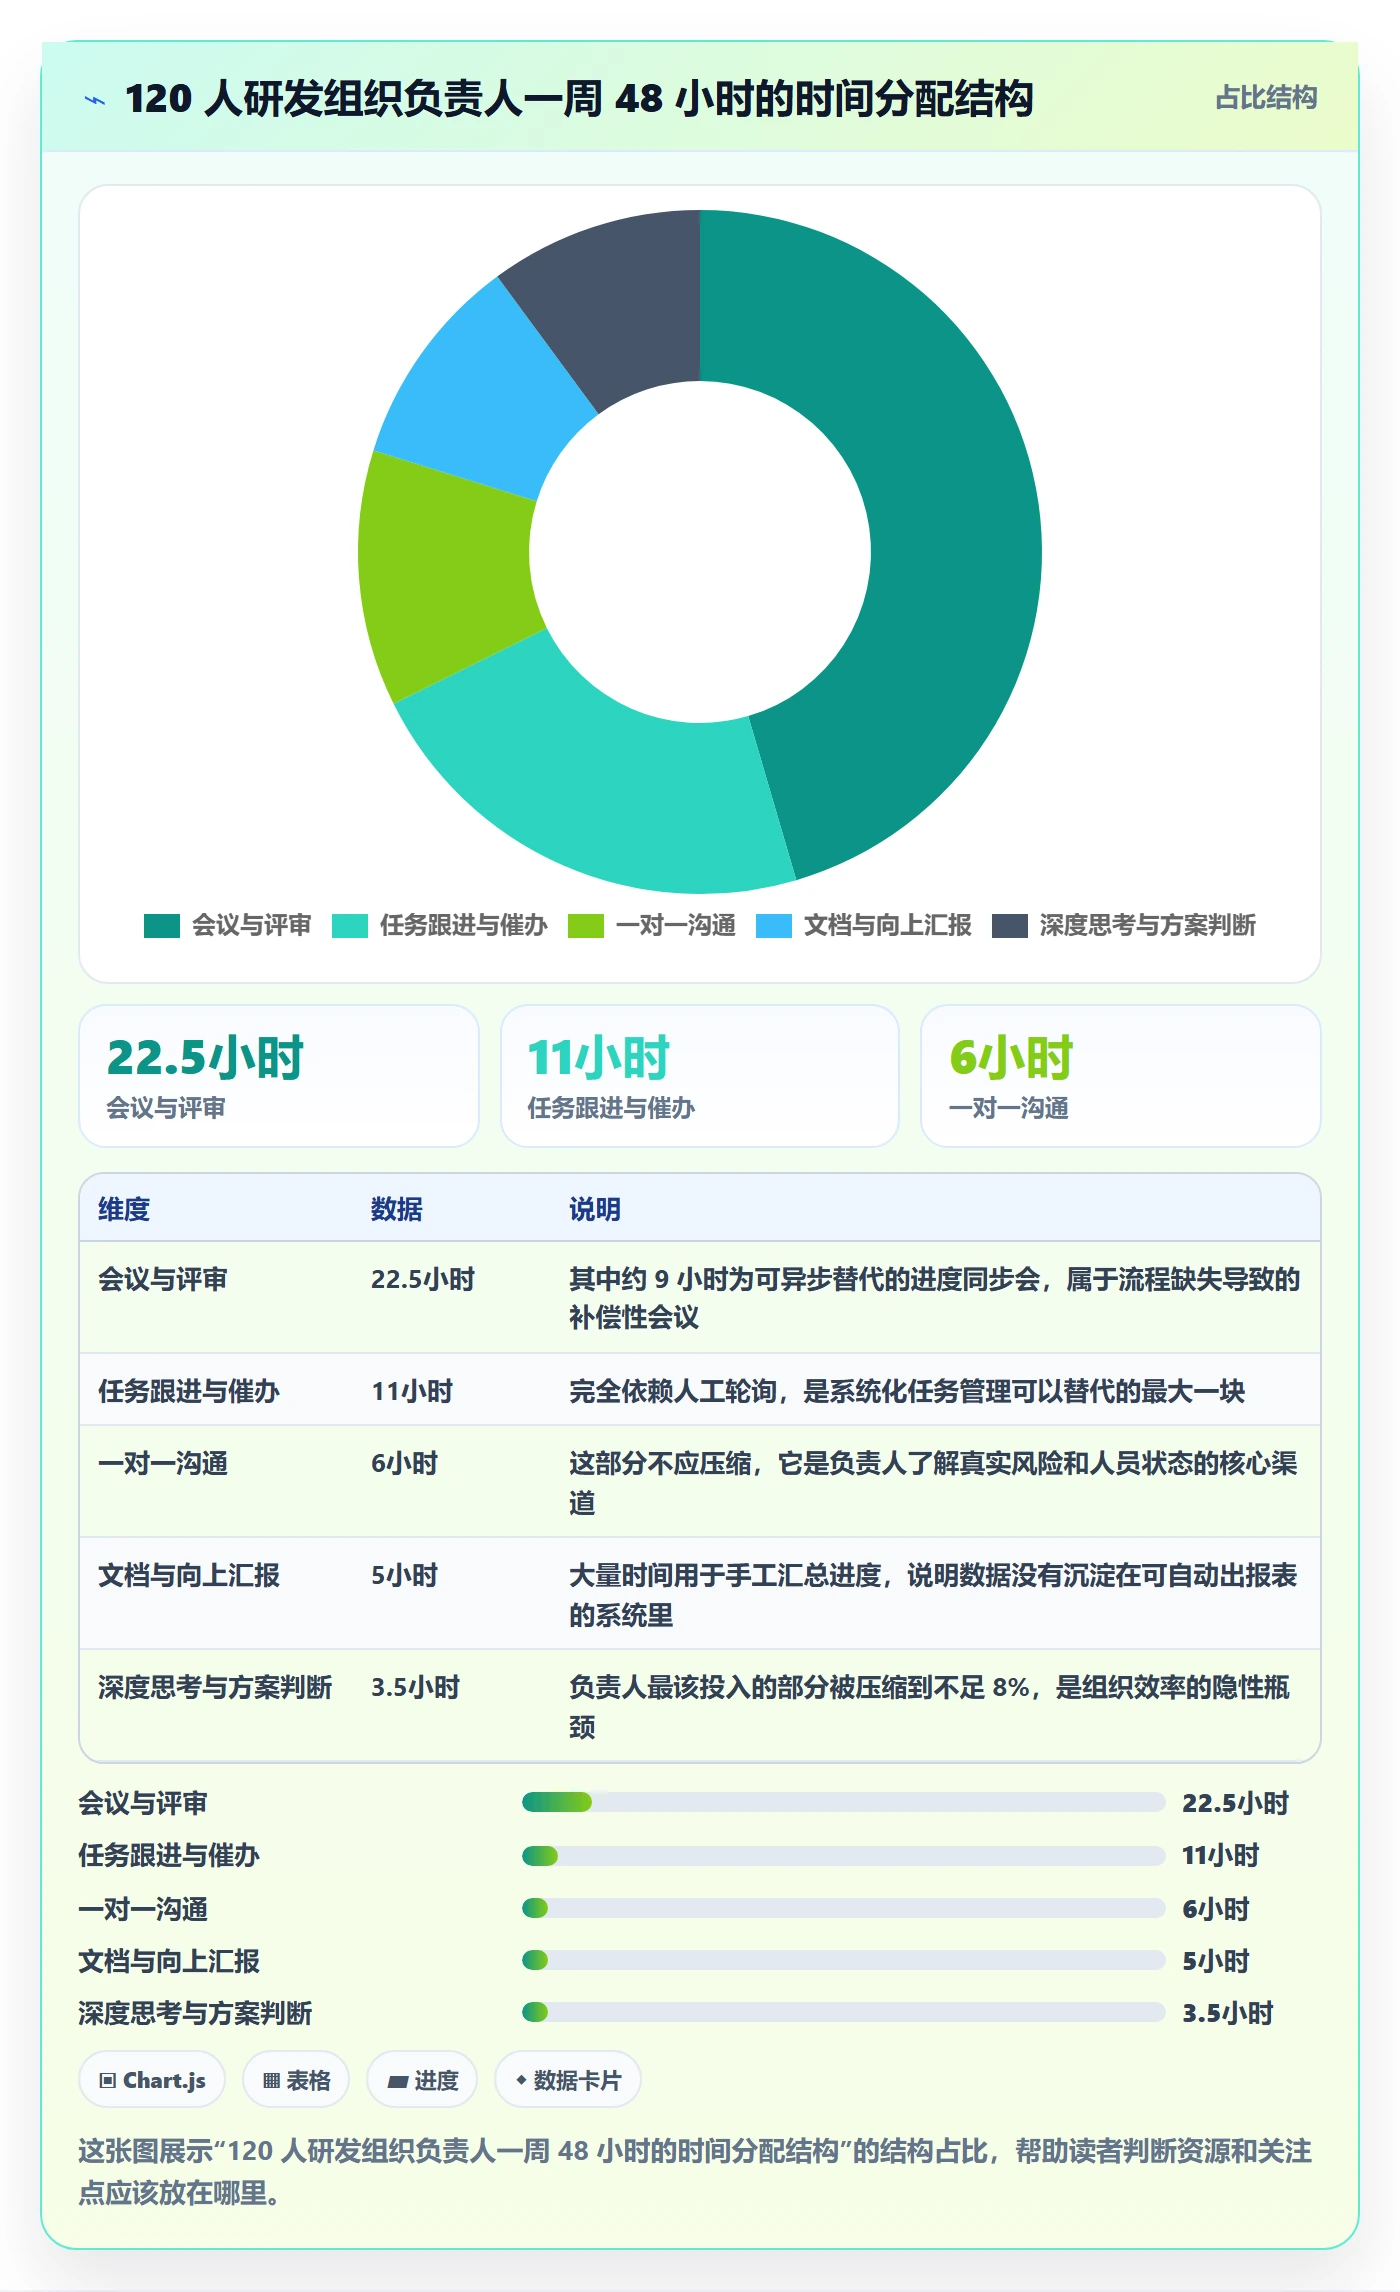1400x2292 pixels.
Task: Click the 表格 tag chip
Action: (x=296, y=2080)
